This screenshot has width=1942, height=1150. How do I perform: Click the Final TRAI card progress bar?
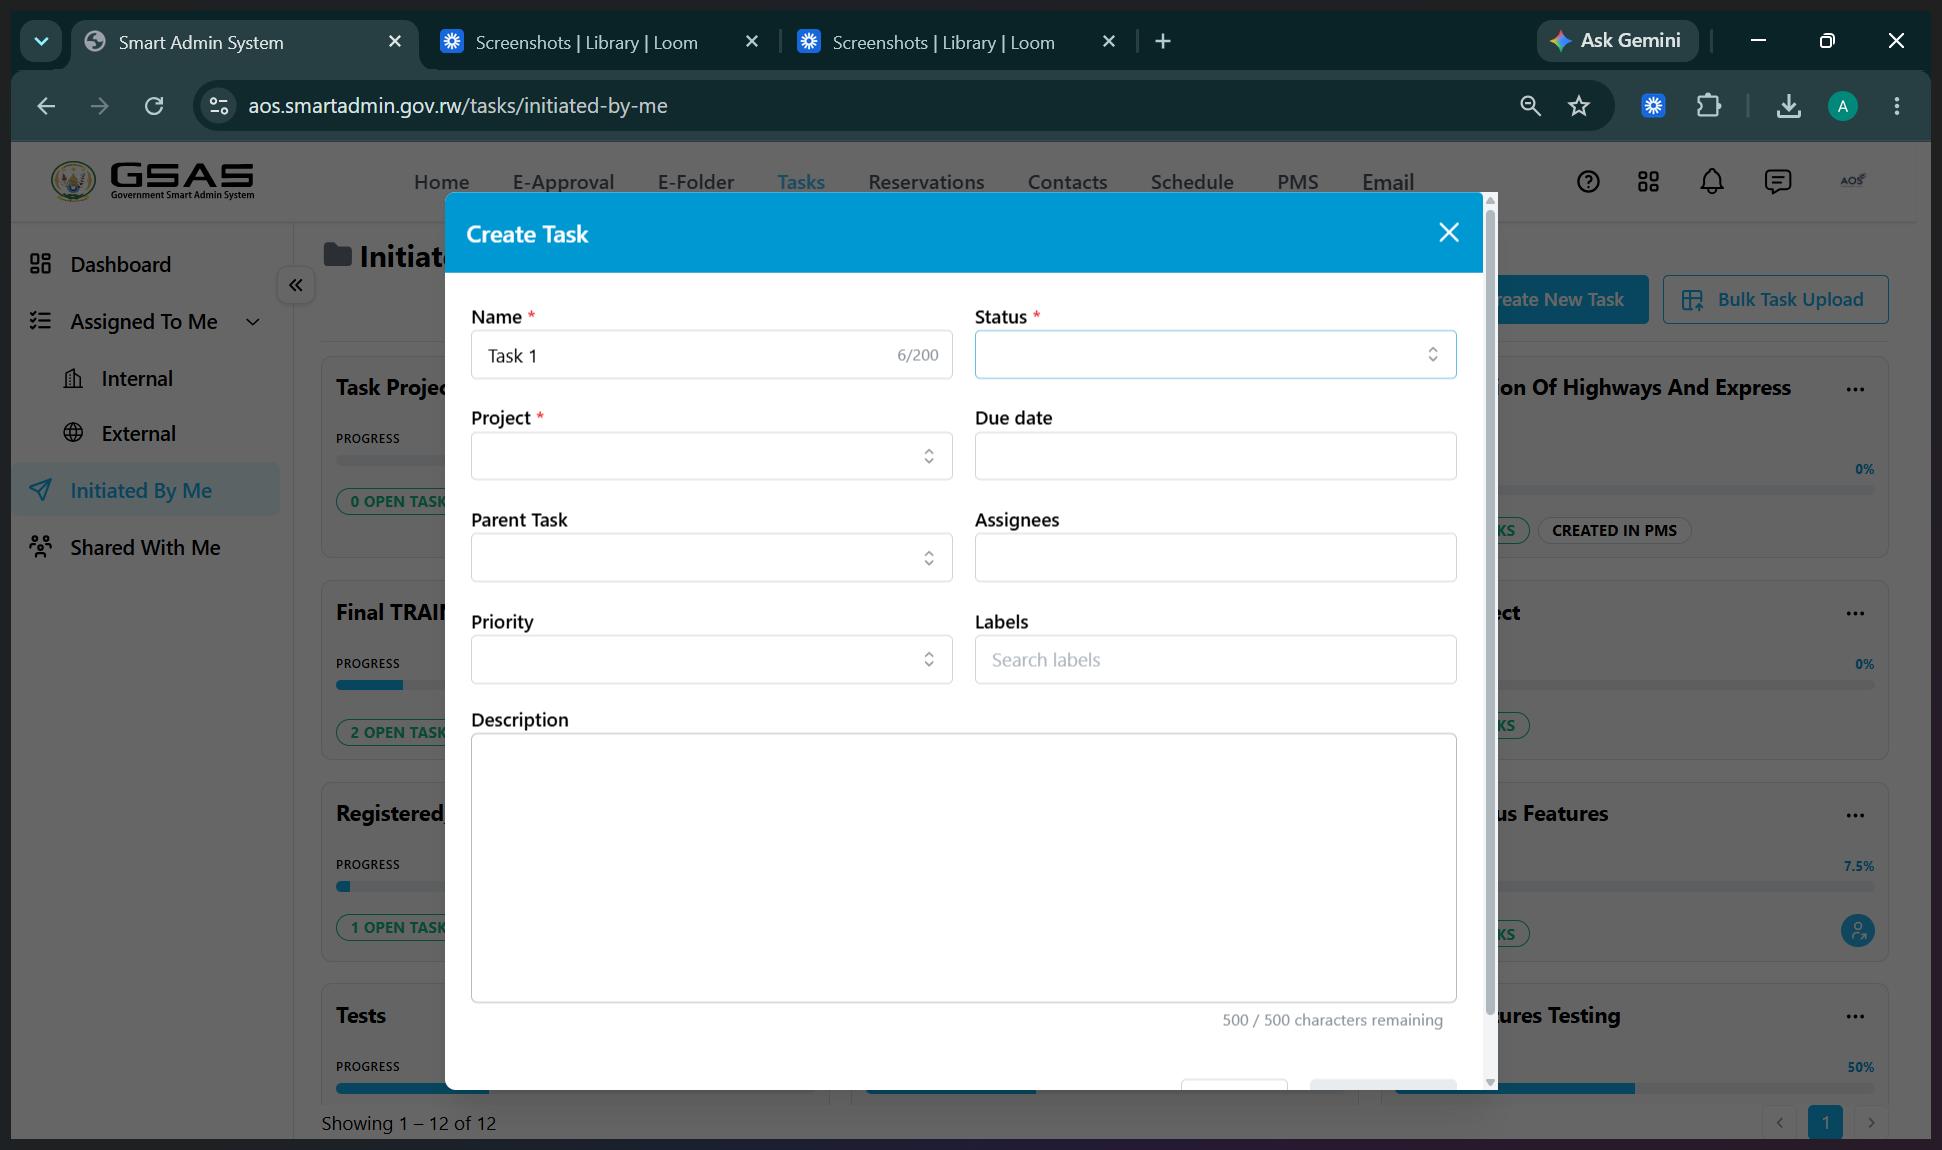pos(391,685)
